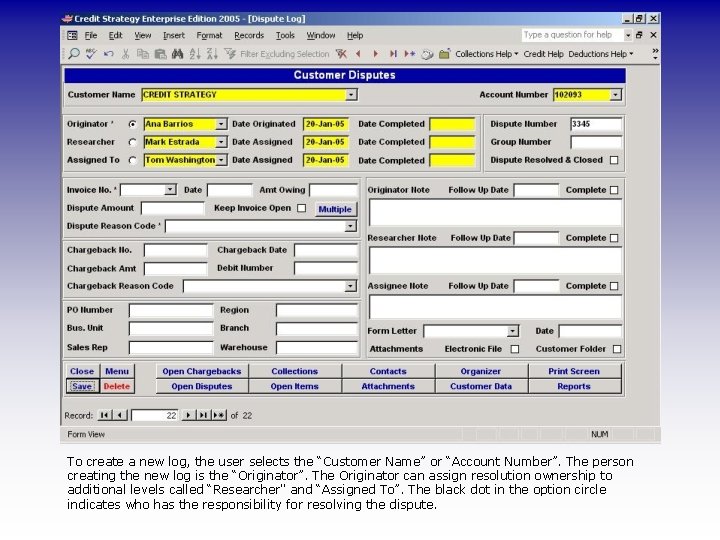Click the Open Chargebacks button

(202, 371)
